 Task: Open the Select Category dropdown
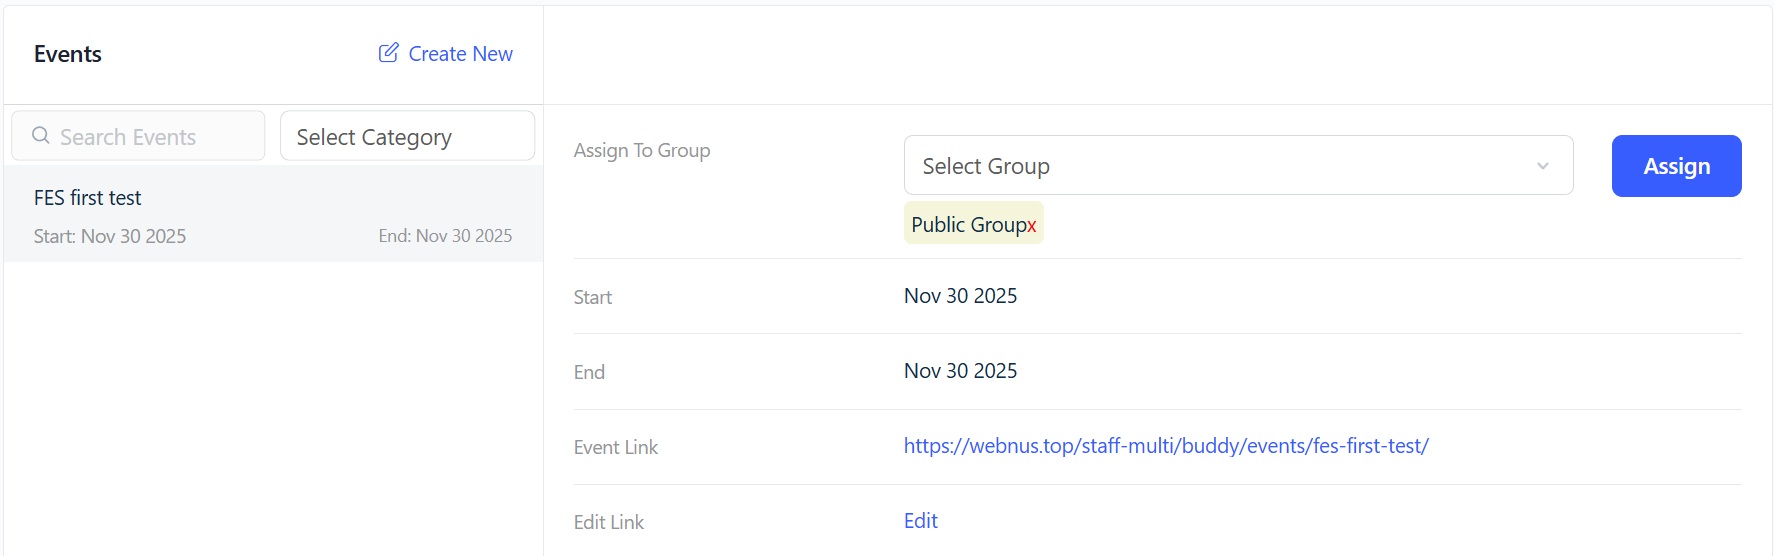[407, 137]
